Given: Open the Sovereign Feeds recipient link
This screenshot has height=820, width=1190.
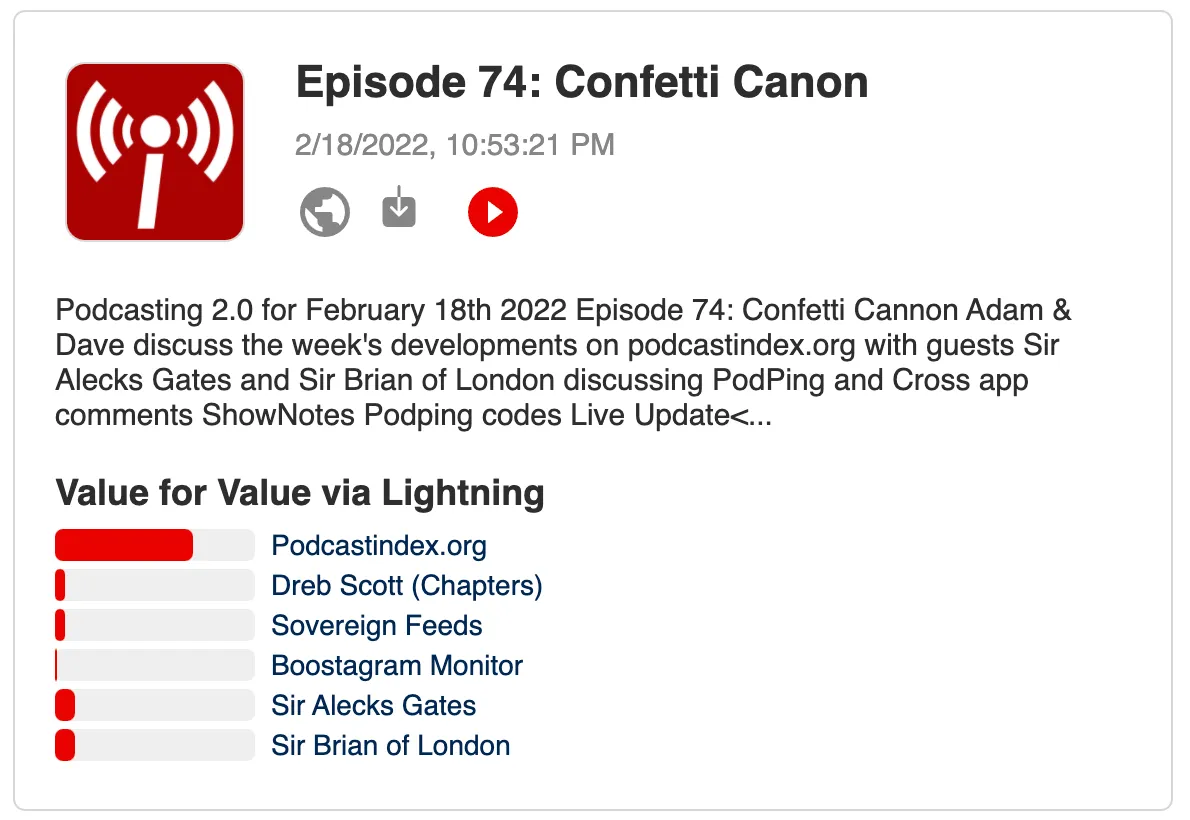Looking at the screenshot, I should [376, 626].
